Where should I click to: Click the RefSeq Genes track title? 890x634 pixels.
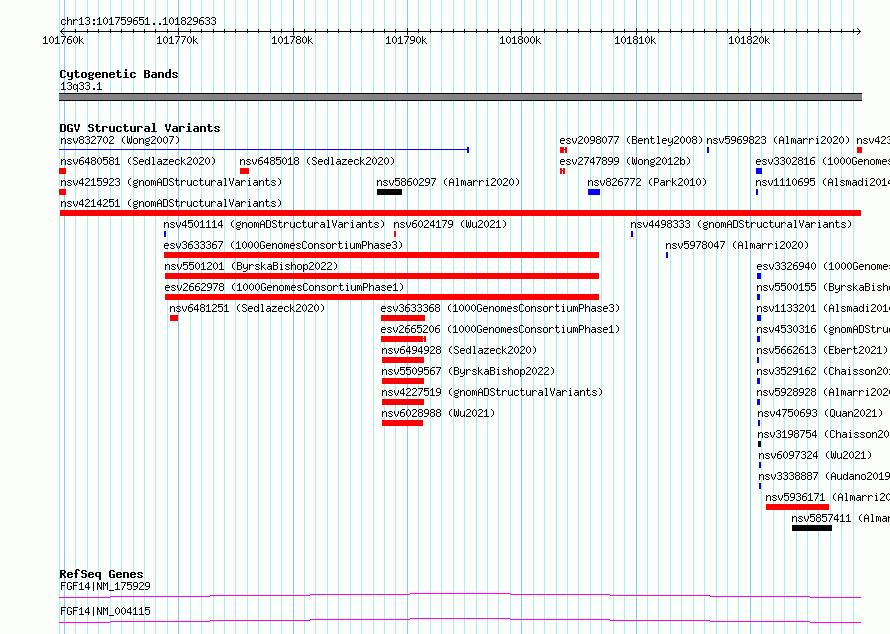pos(101,574)
